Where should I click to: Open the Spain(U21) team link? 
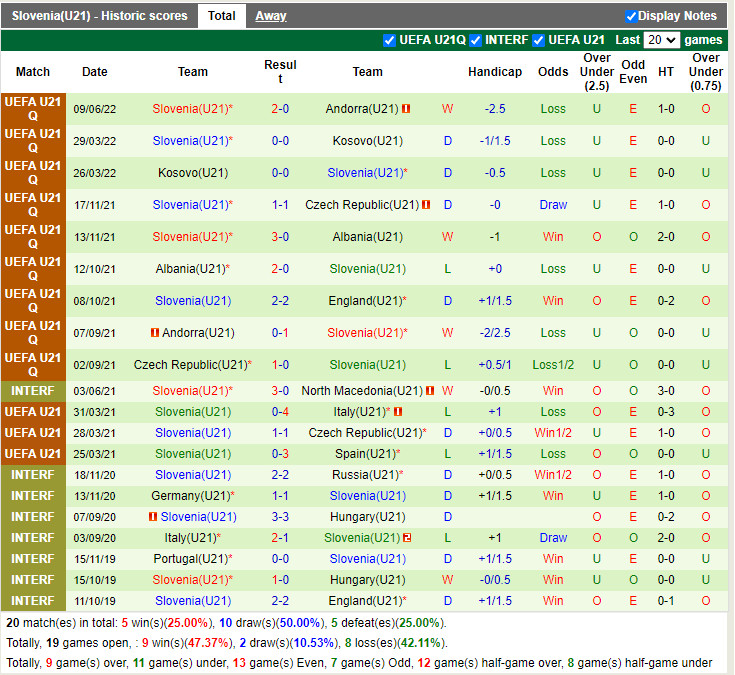coord(367,454)
